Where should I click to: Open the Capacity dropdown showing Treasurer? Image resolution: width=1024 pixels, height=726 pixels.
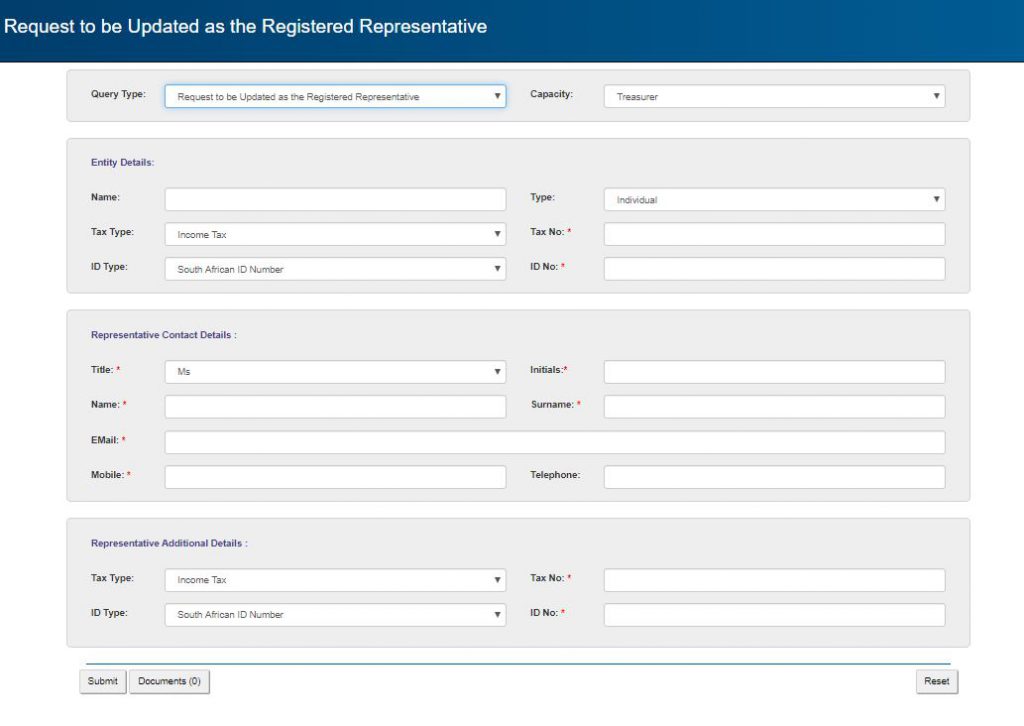click(x=775, y=96)
